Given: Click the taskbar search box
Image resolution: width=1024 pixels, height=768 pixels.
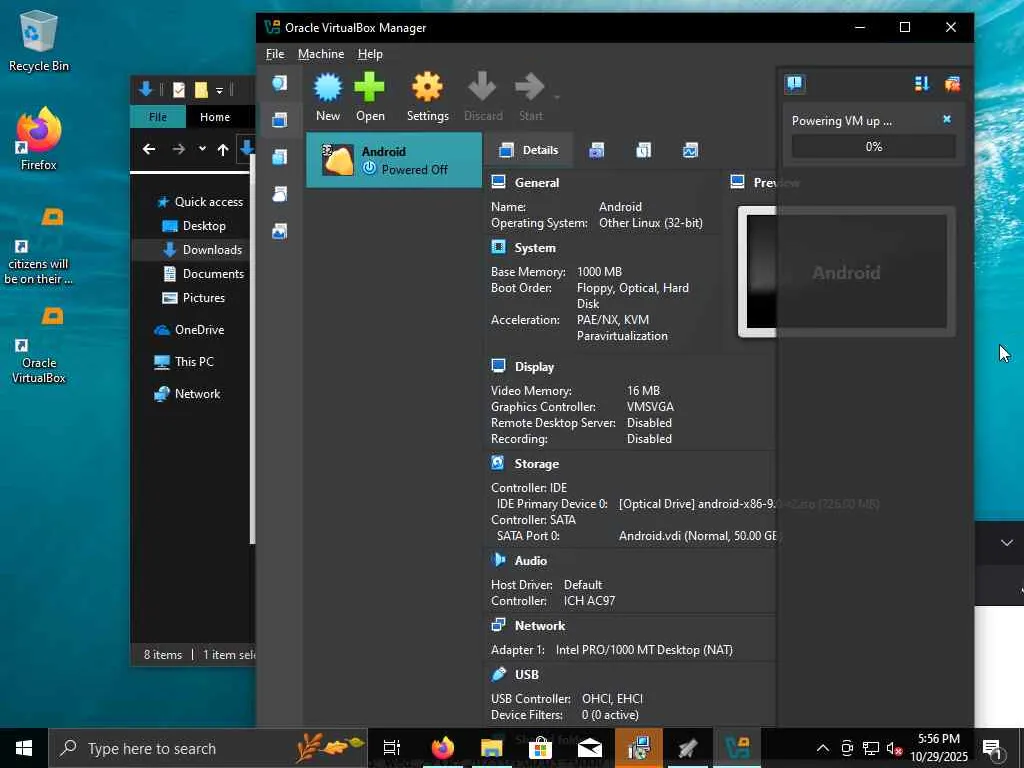Looking at the screenshot, I should [208, 748].
